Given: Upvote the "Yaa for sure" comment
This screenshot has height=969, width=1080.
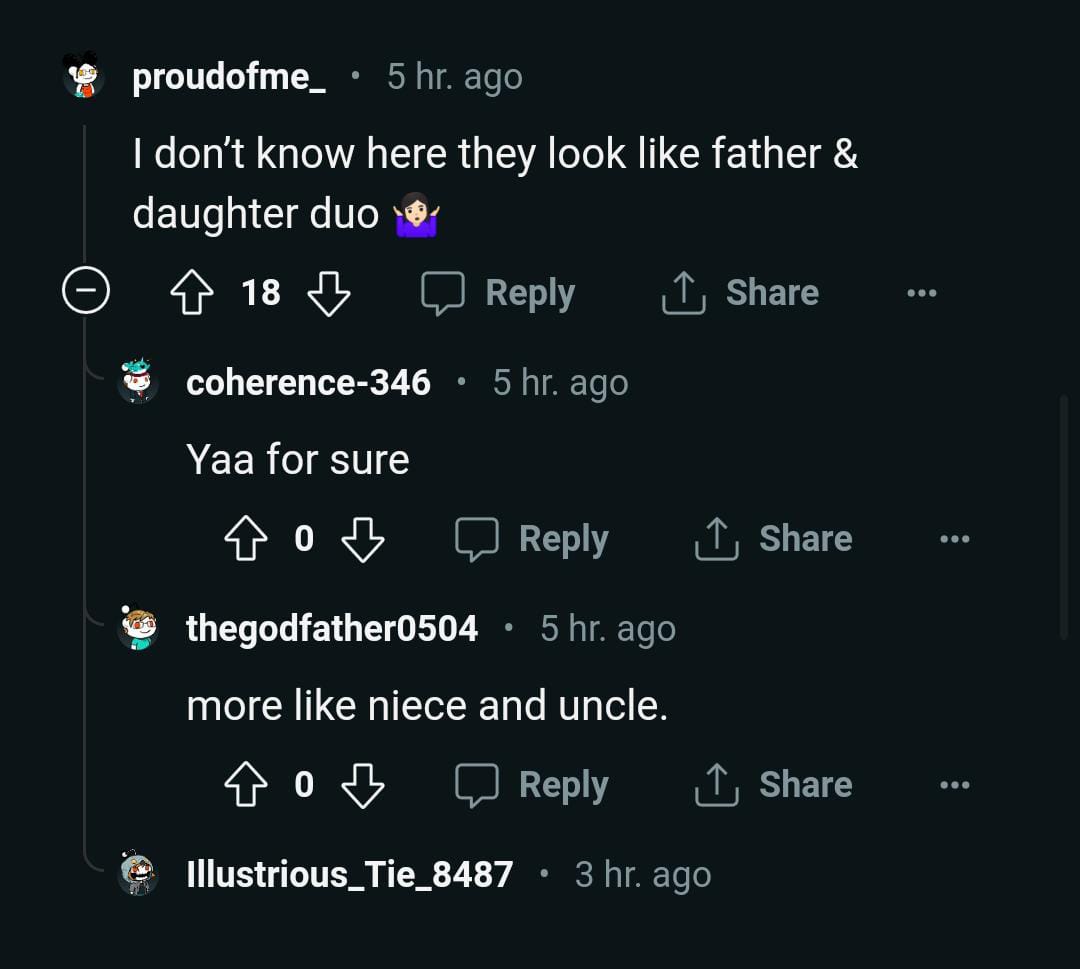Looking at the screenshot, I should point(246,539).
